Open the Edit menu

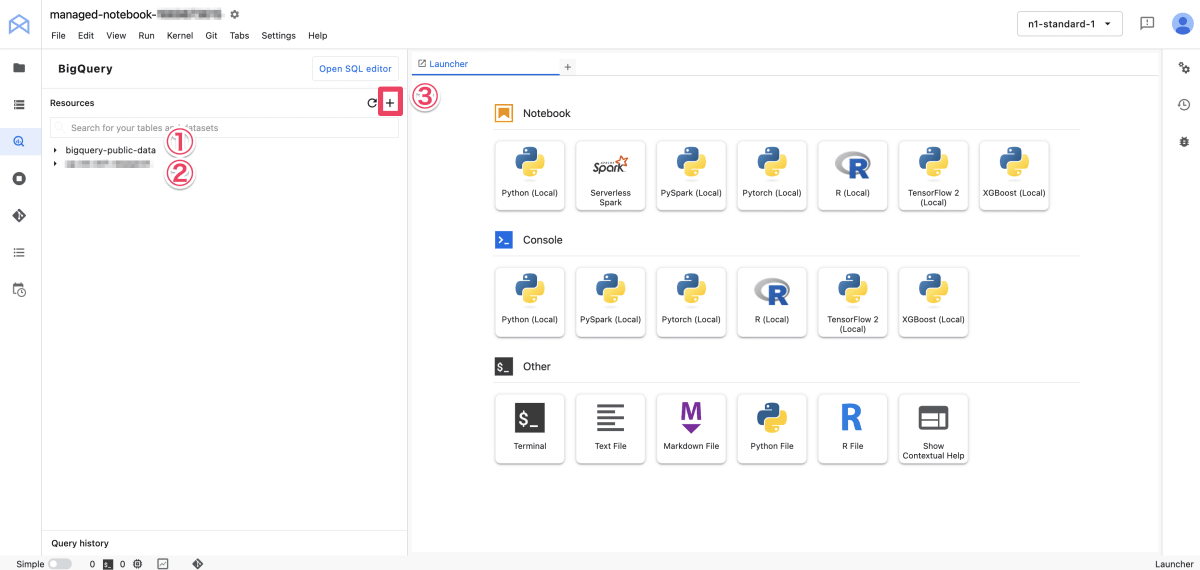tap(86, 35)
